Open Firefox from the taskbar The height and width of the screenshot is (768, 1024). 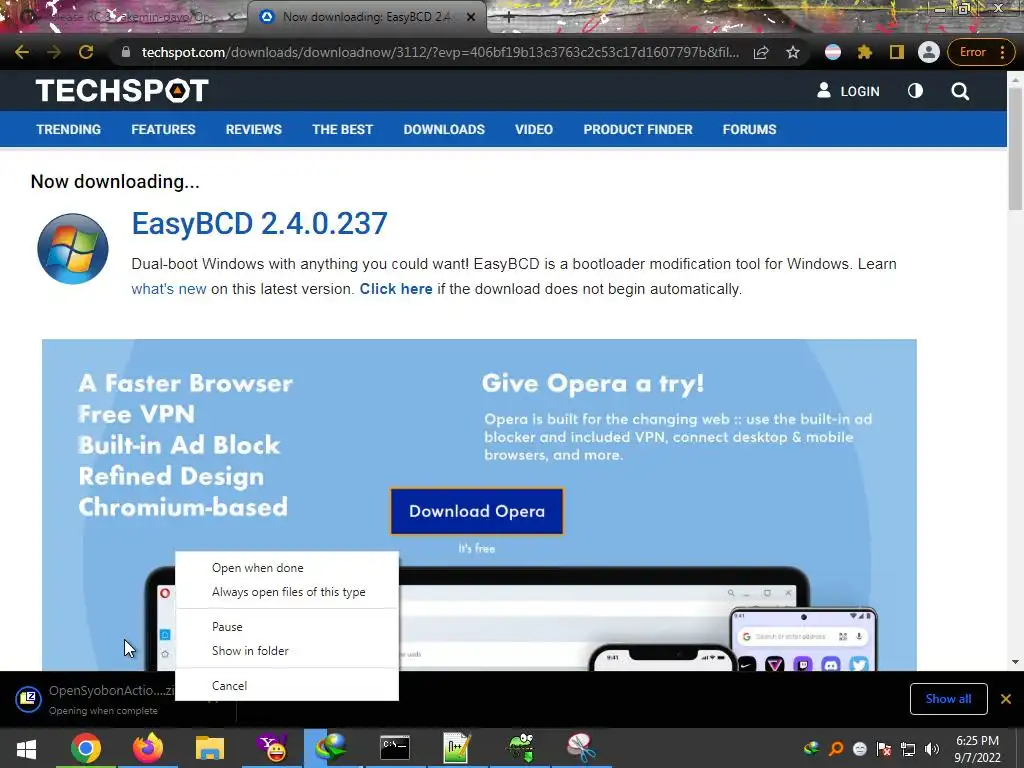[148, 748]
